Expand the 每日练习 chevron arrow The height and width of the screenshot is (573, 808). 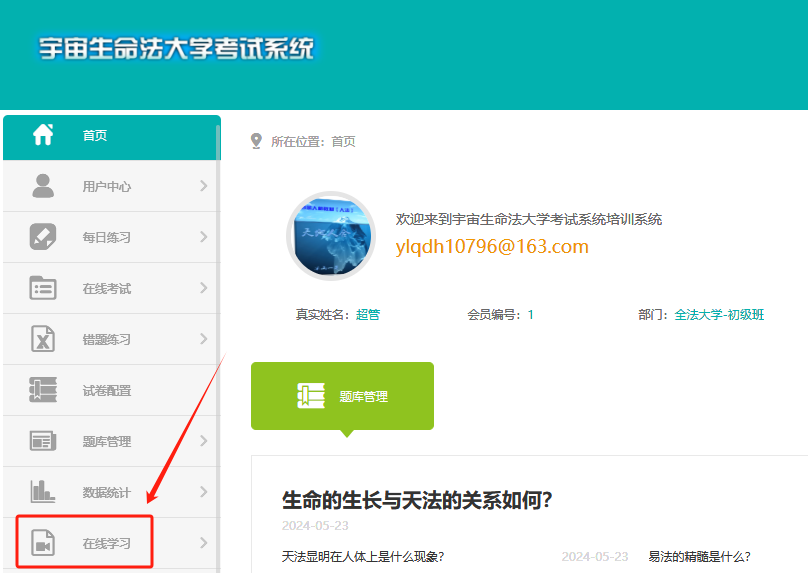click(x=204, y=237)
